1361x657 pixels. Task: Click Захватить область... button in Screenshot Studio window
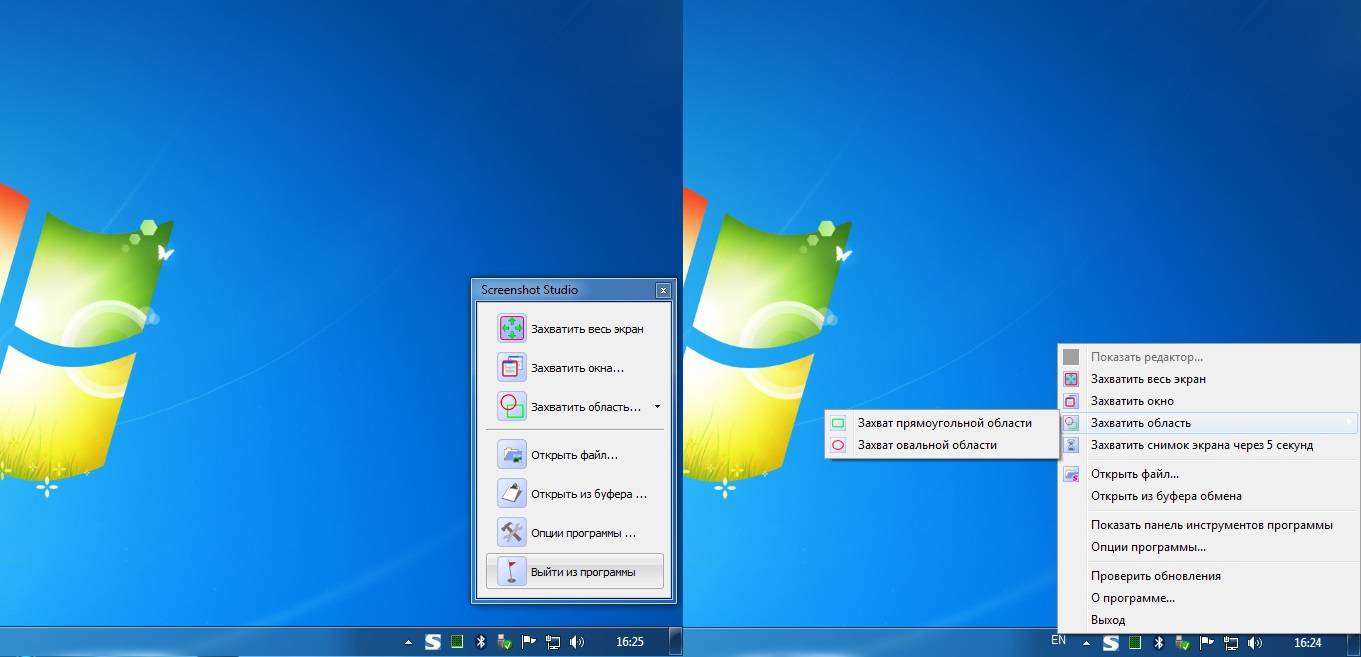point(568,406)
